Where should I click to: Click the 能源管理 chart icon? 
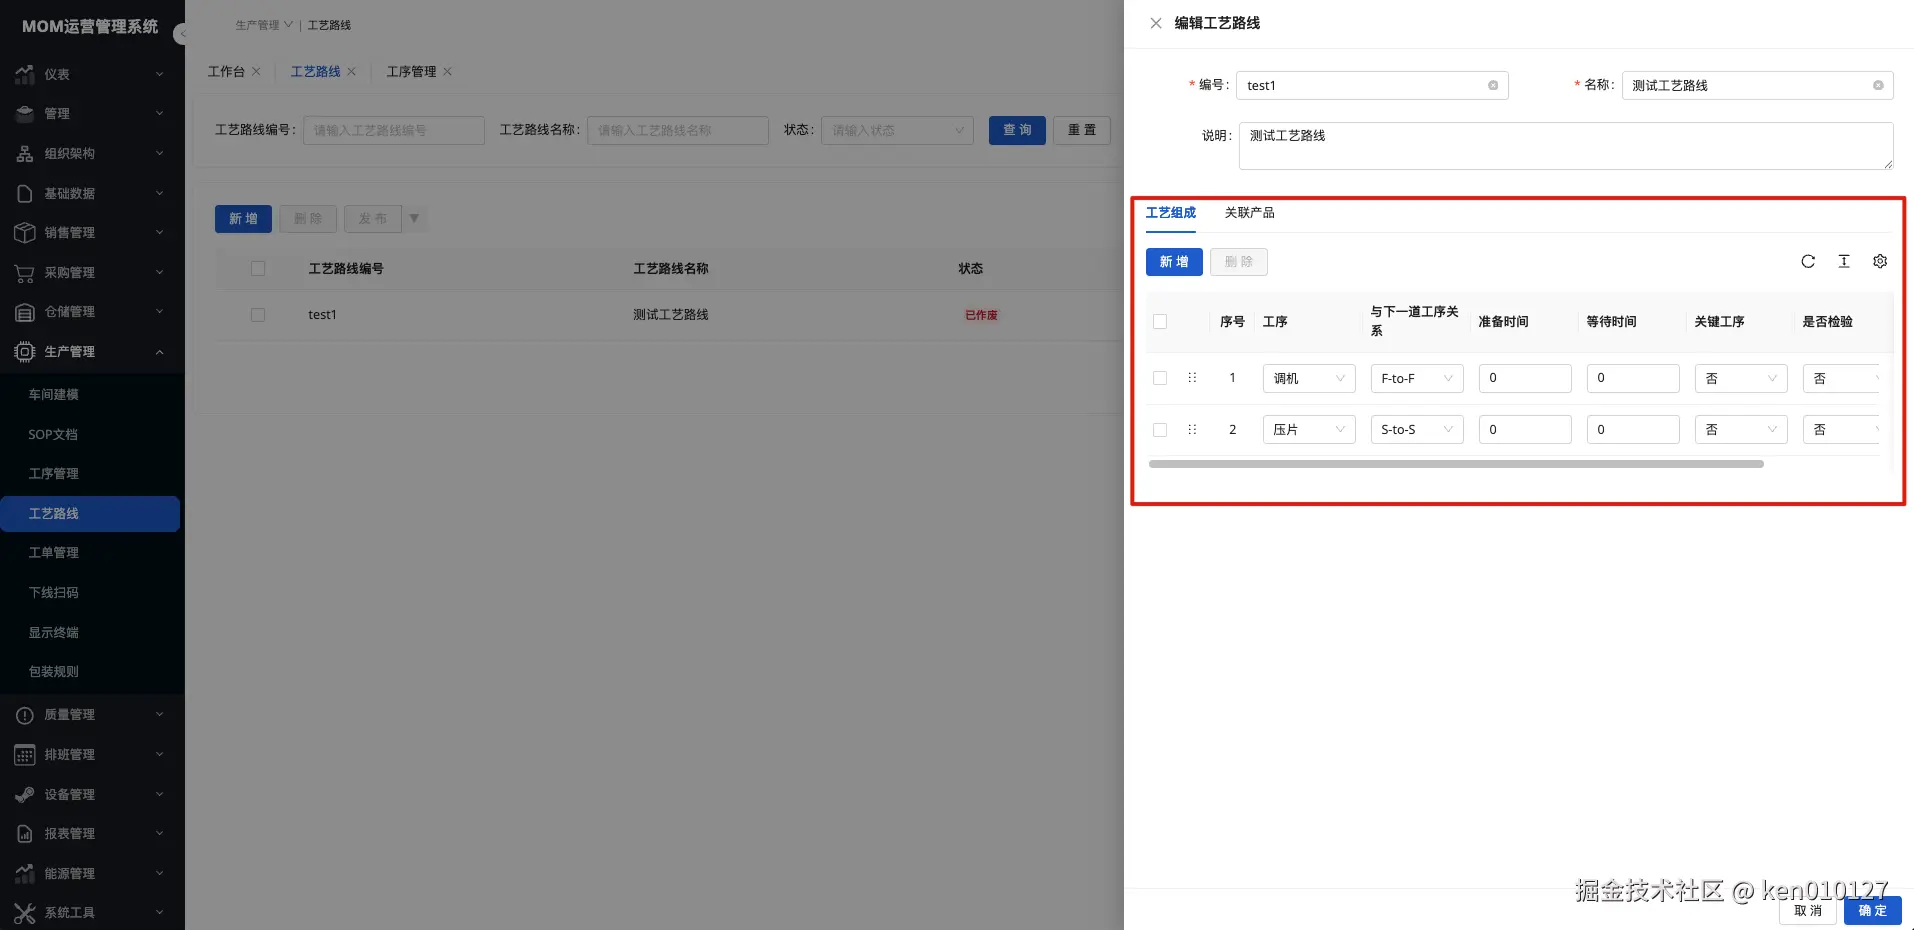[x=25, y=873]
